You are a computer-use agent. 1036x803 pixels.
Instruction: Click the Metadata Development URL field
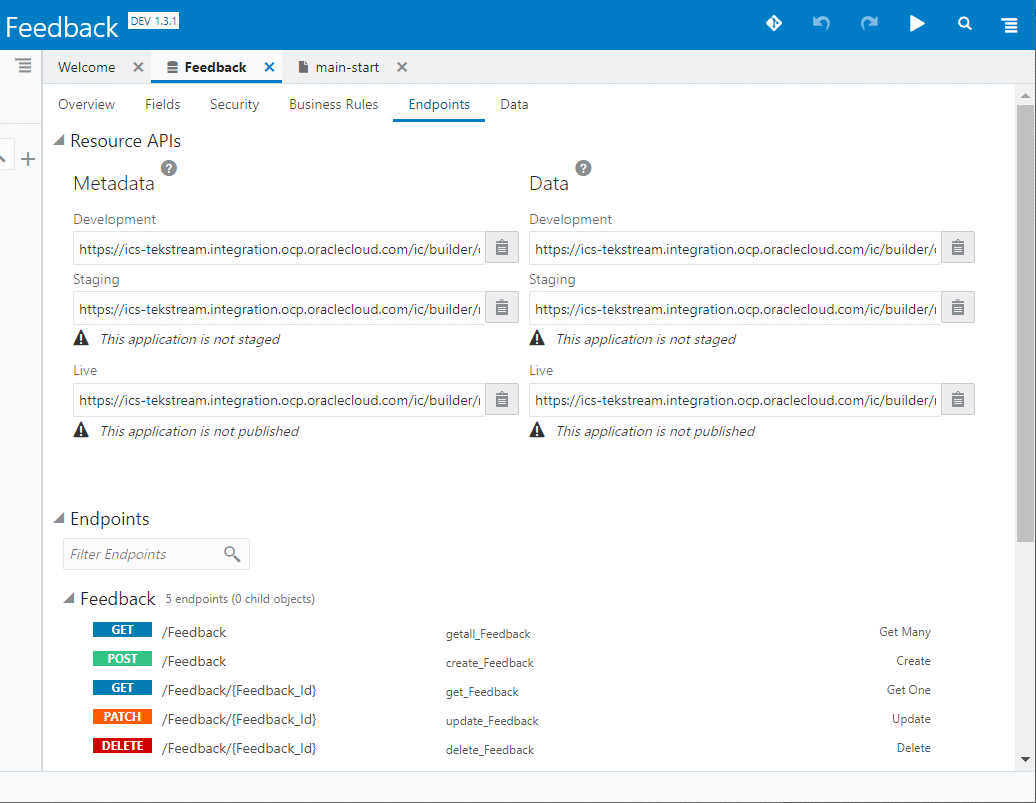pos(279,249)
